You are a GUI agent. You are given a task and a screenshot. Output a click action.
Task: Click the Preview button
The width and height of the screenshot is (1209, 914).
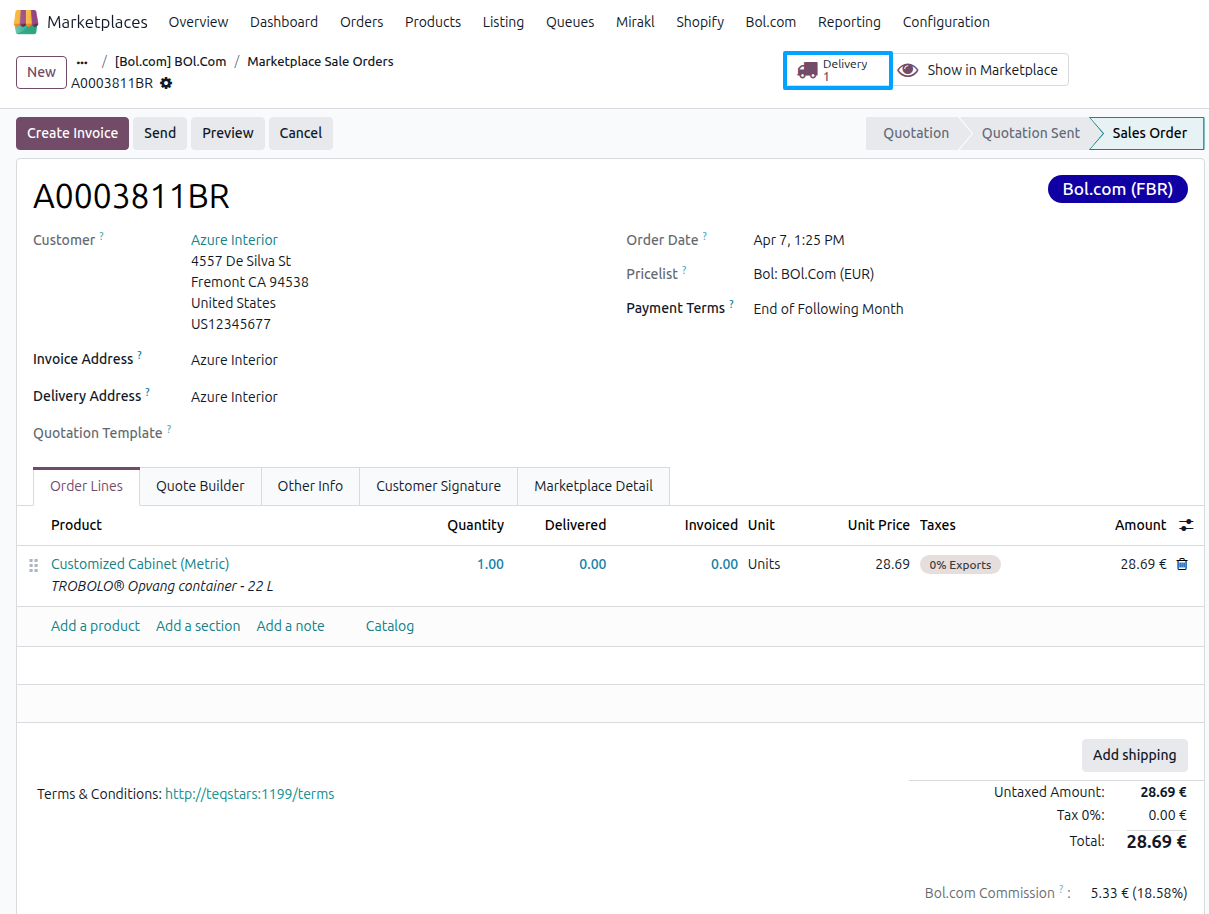pos(228,133)
